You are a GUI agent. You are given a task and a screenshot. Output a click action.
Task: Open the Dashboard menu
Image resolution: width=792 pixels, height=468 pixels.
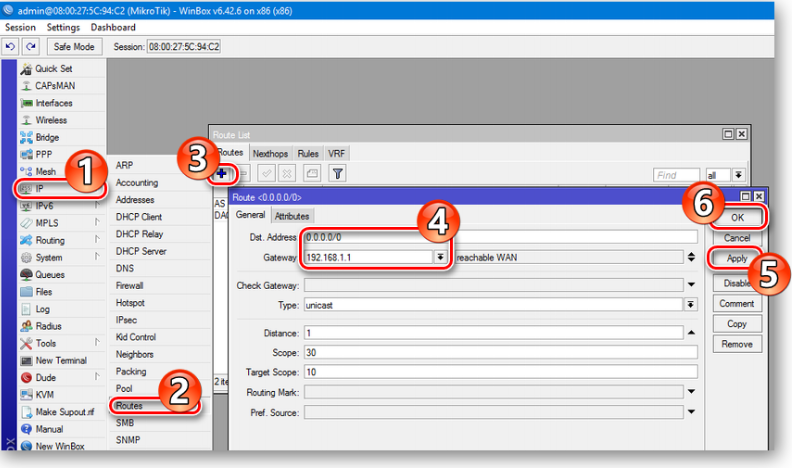(x=113, y=27)
